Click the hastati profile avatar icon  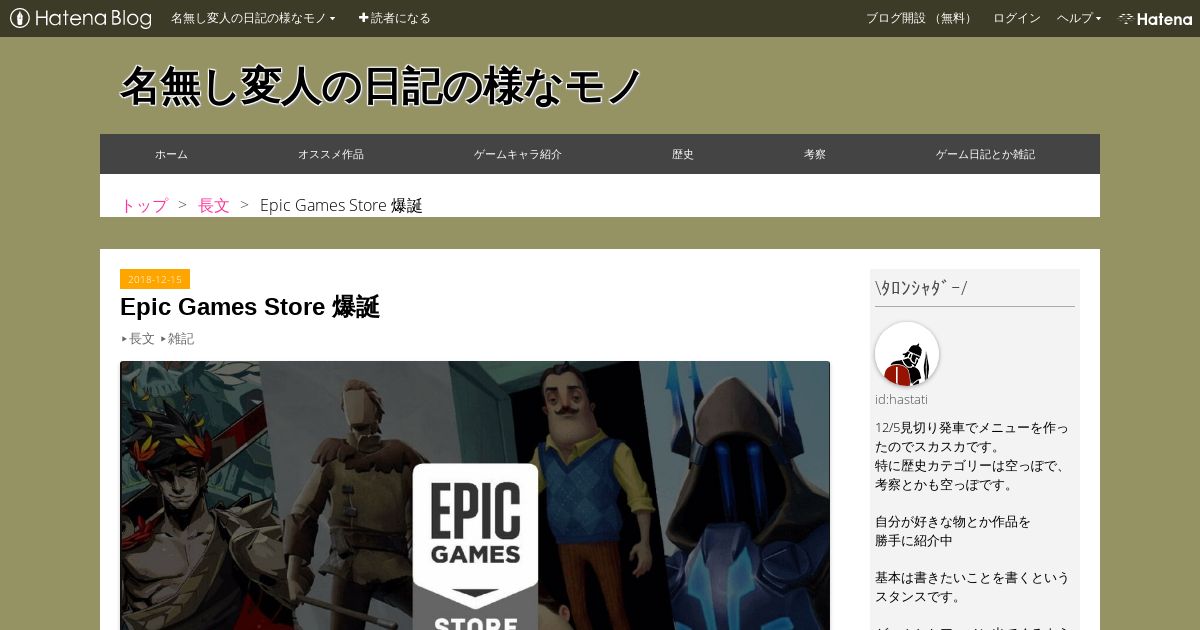[907, 354]
